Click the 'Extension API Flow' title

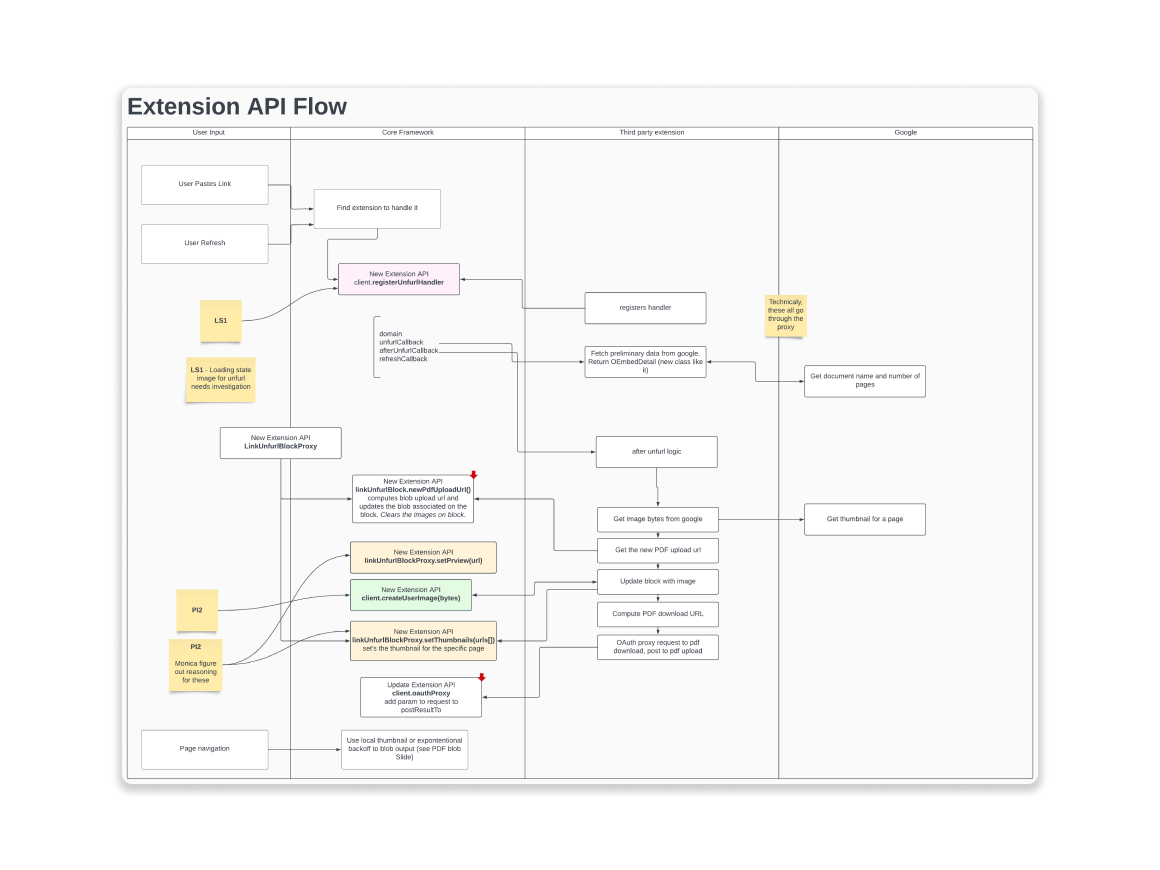[237, 107]
